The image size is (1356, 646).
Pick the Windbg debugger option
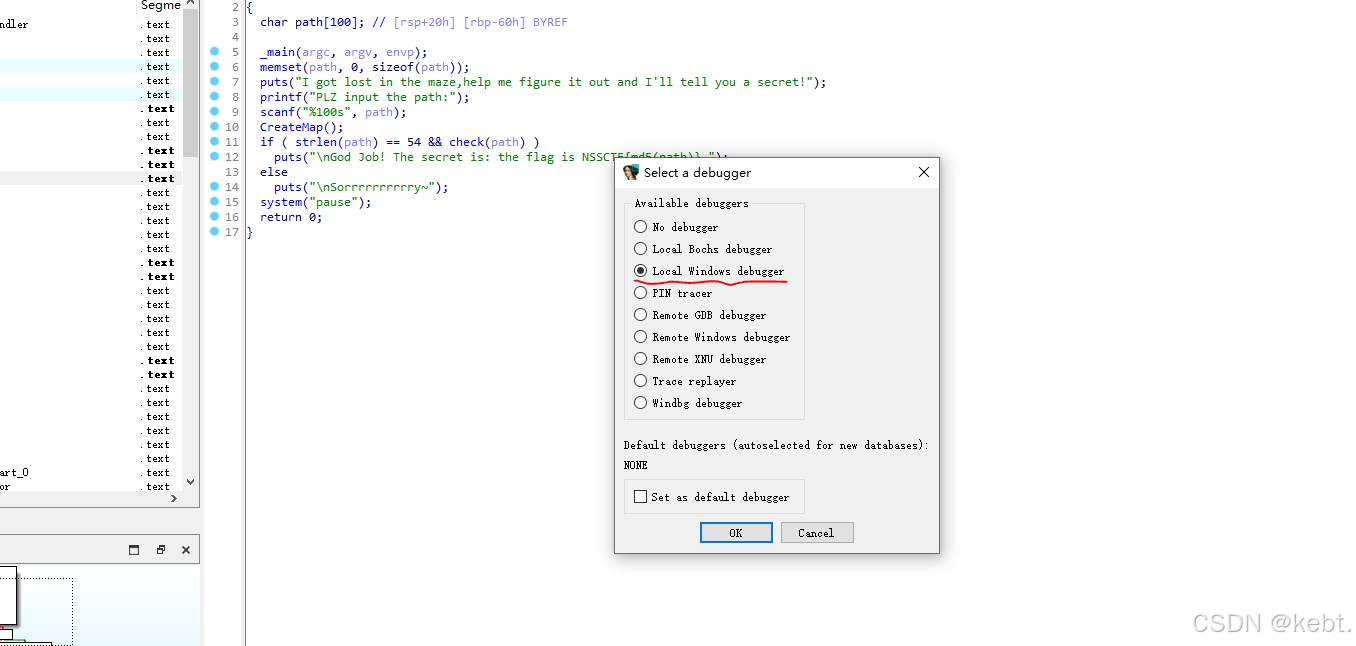tap(640, 403)
